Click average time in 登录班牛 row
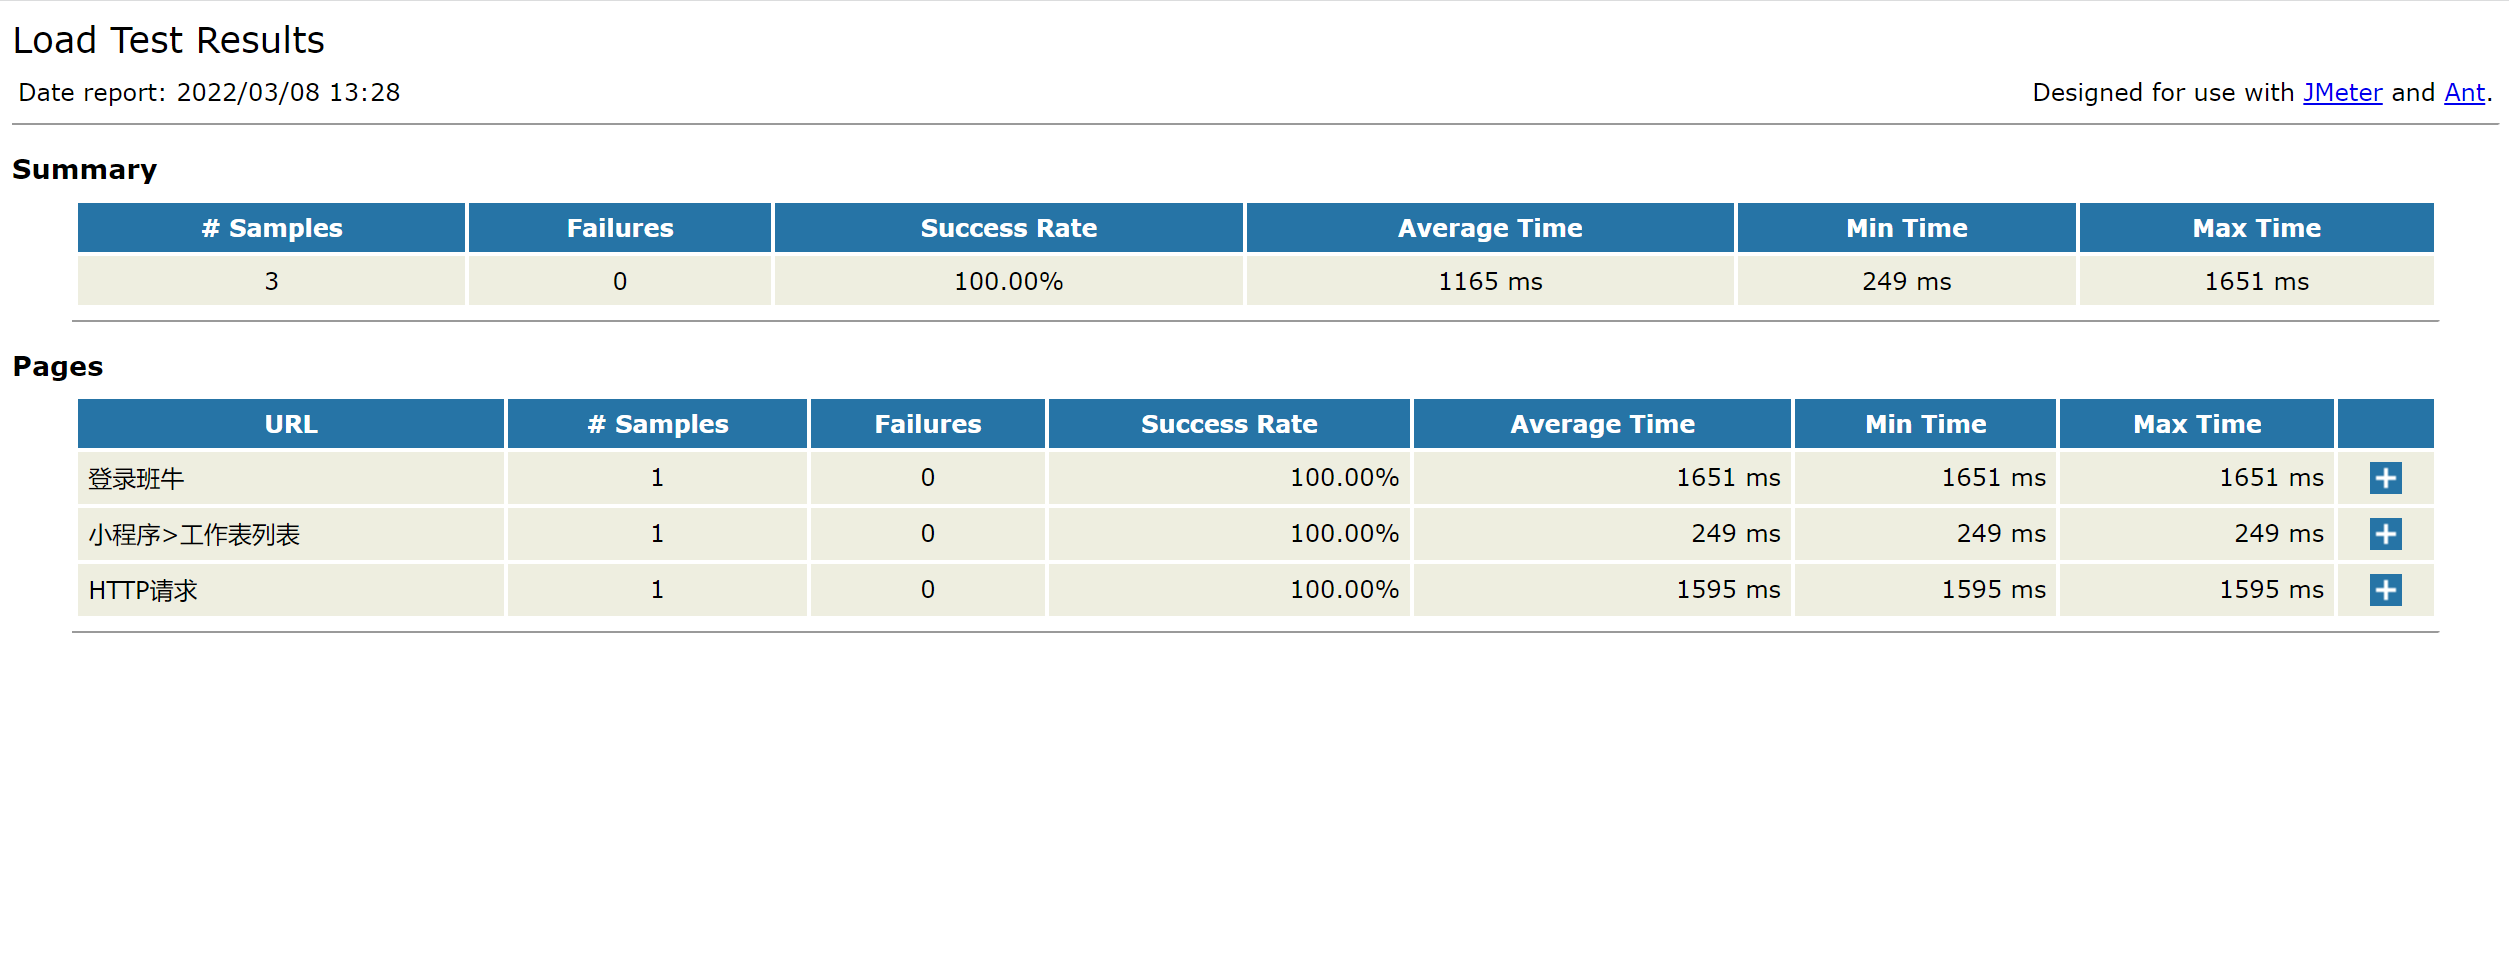The height and width of the screenshot is (975, 2509). [1602, 478]
